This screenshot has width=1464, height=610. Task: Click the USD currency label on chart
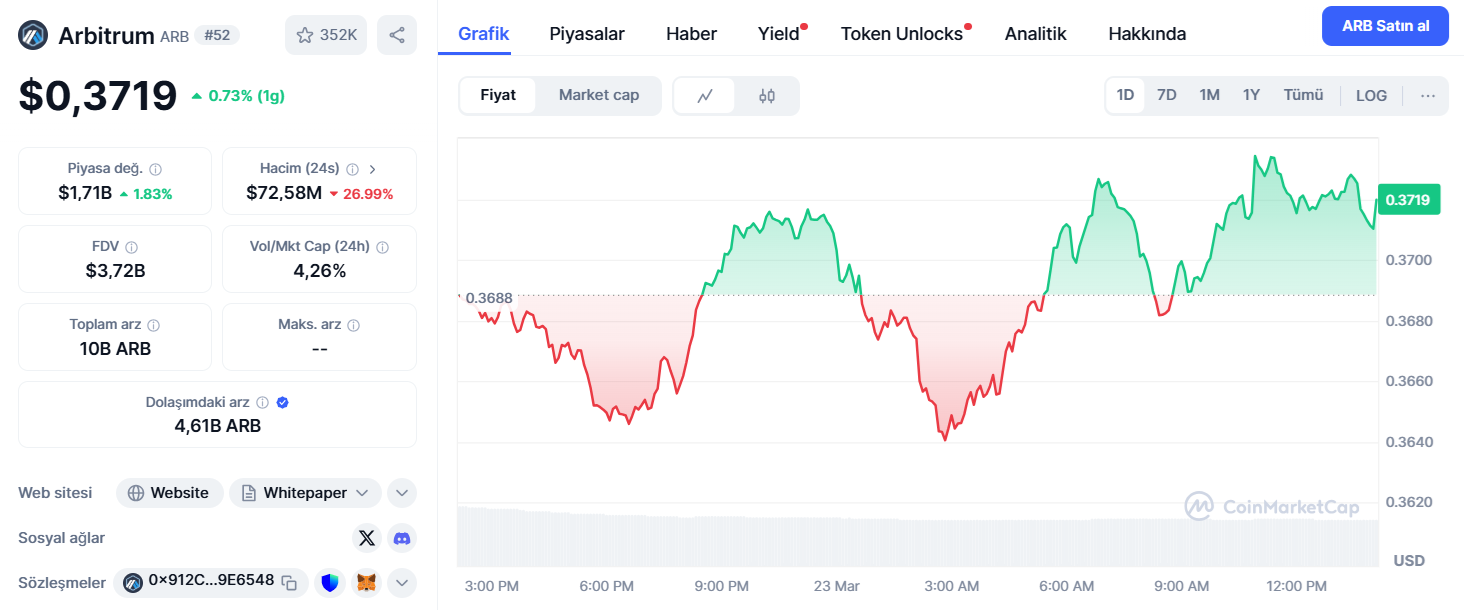1409,560
